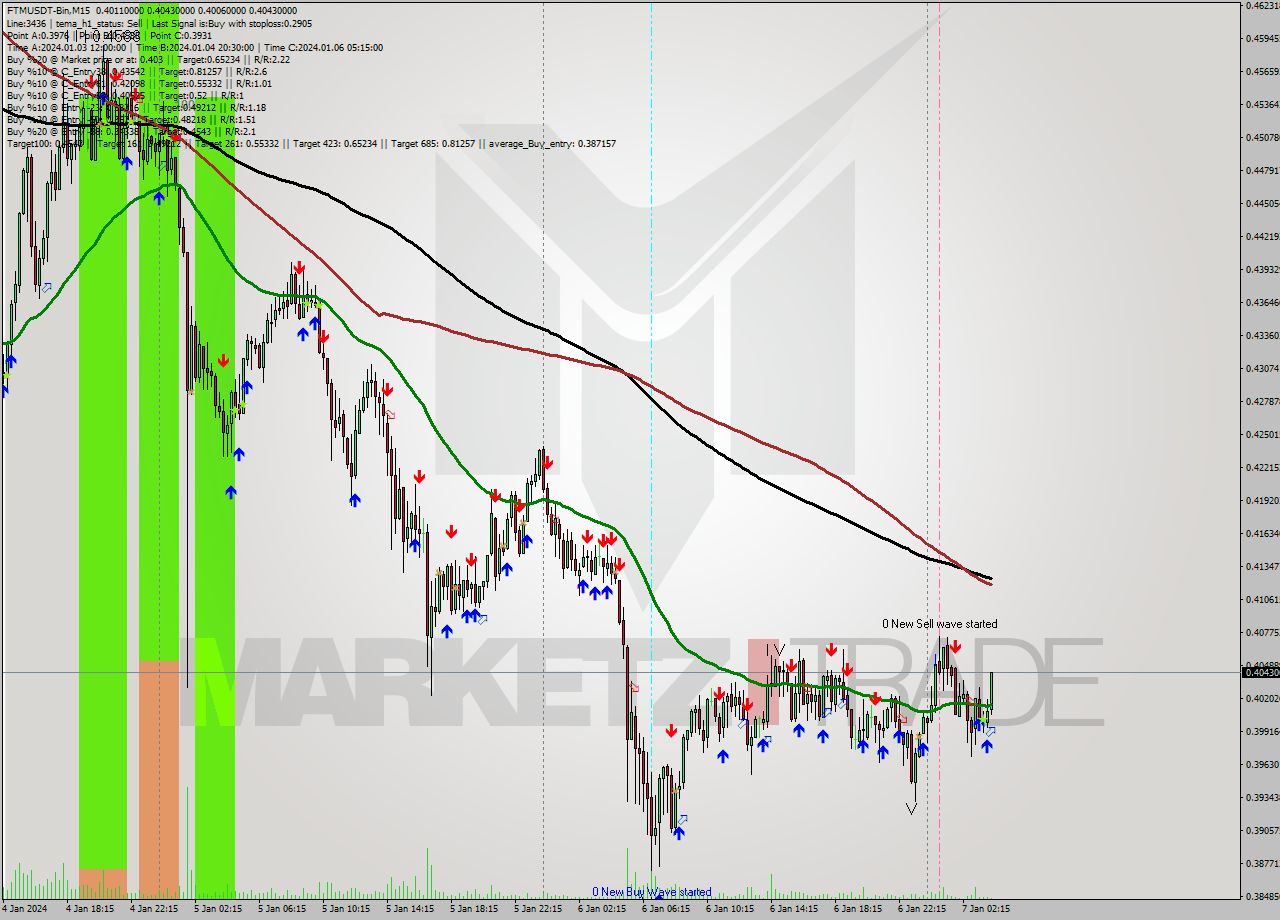Click the '6 Jan 22:15' time axis label

coord(922,909)
